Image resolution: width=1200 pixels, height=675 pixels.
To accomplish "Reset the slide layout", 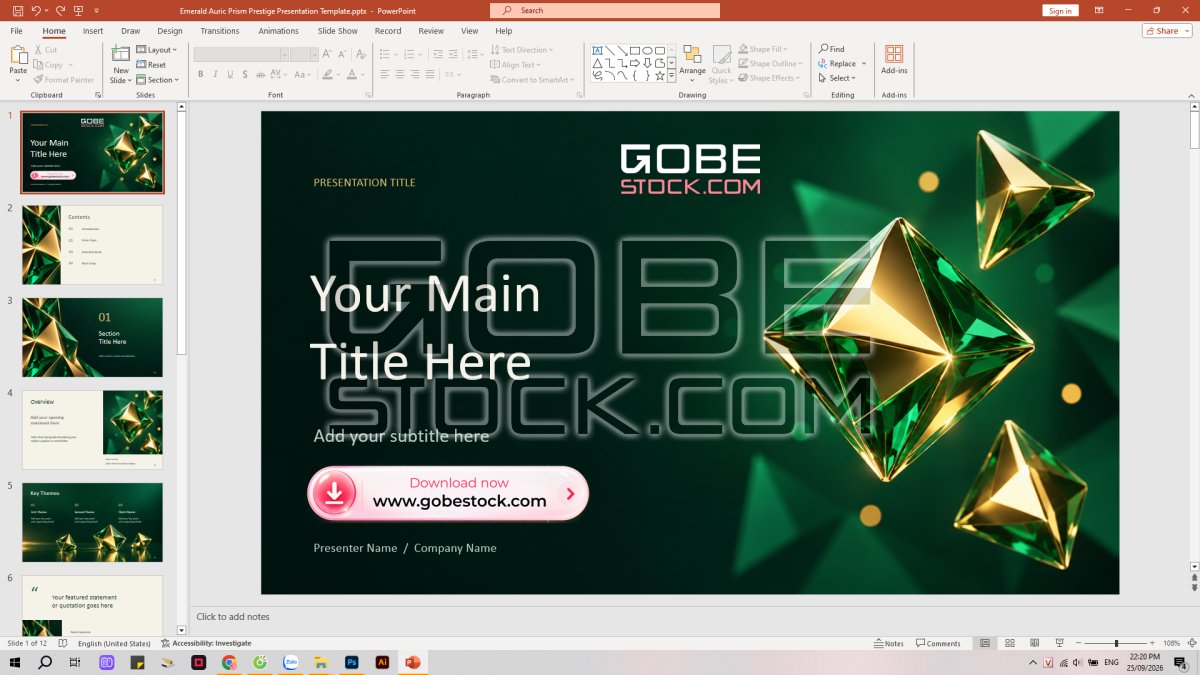I will click(x=151, y=65).
